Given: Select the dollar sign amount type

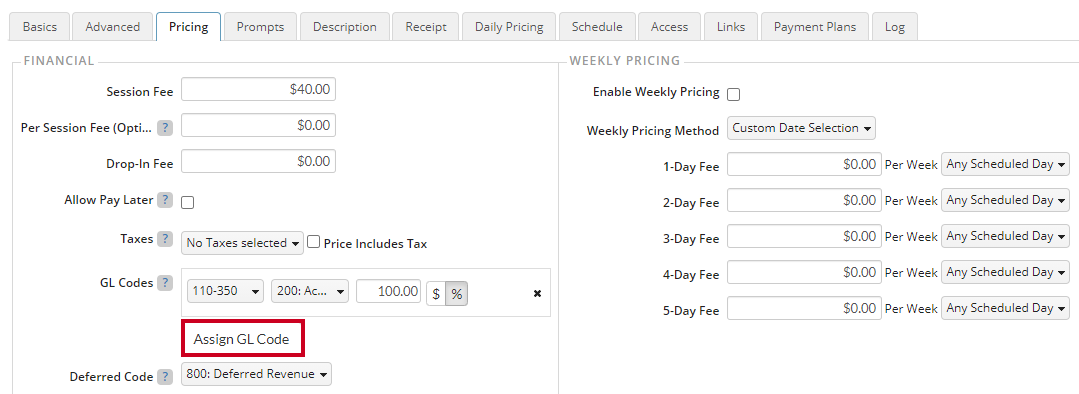Looking at the screenshot, I should pyautogui.click(x=436, y=294).
